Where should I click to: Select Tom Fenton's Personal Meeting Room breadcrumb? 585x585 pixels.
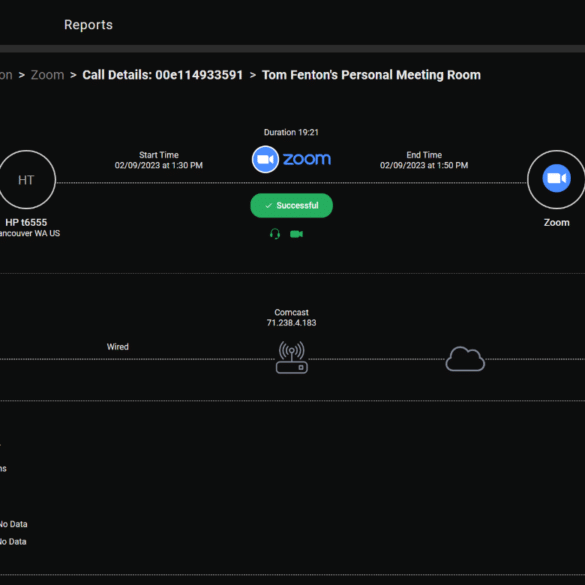[371, 75]
